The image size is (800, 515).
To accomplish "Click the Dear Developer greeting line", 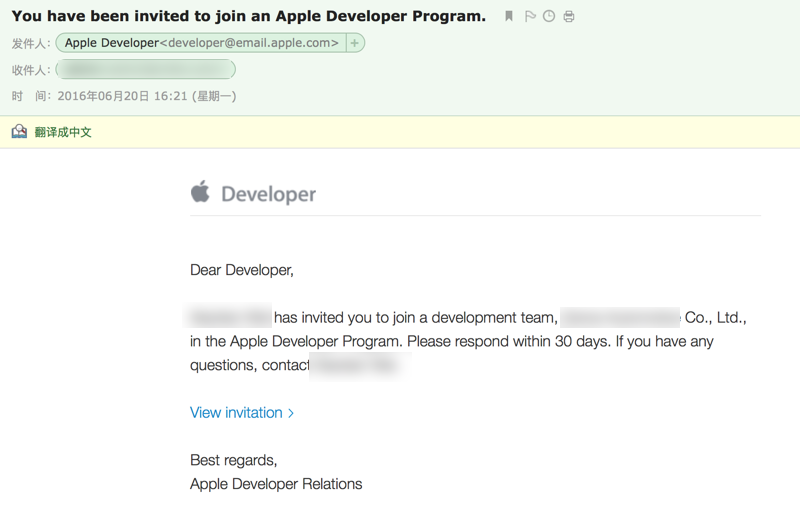I will 242,270.
